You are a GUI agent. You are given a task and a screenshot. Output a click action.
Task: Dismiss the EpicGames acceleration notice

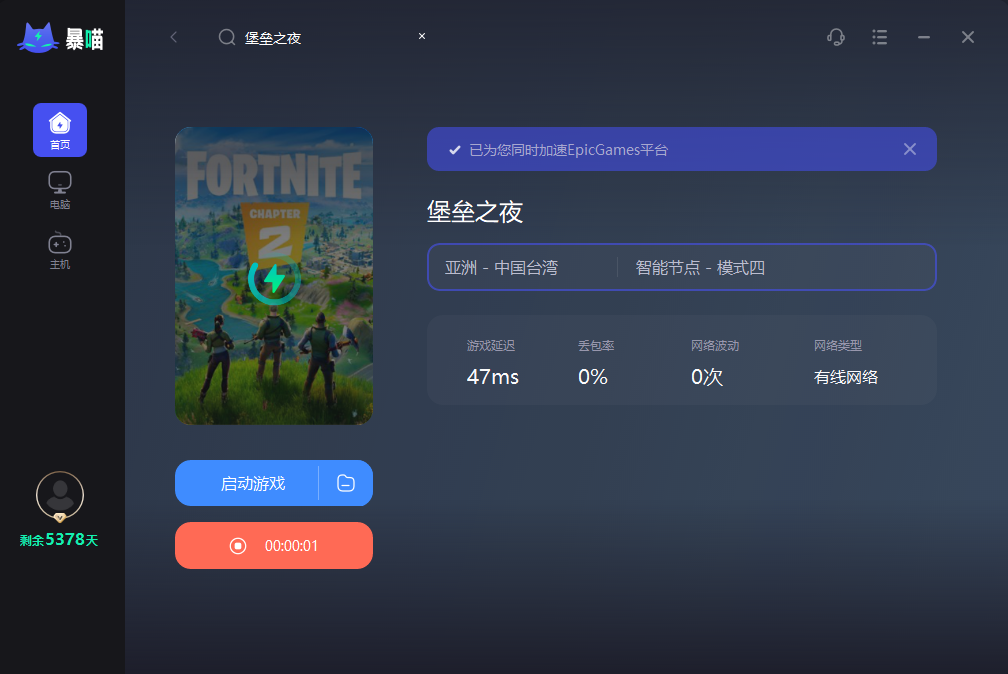[910, 149]
